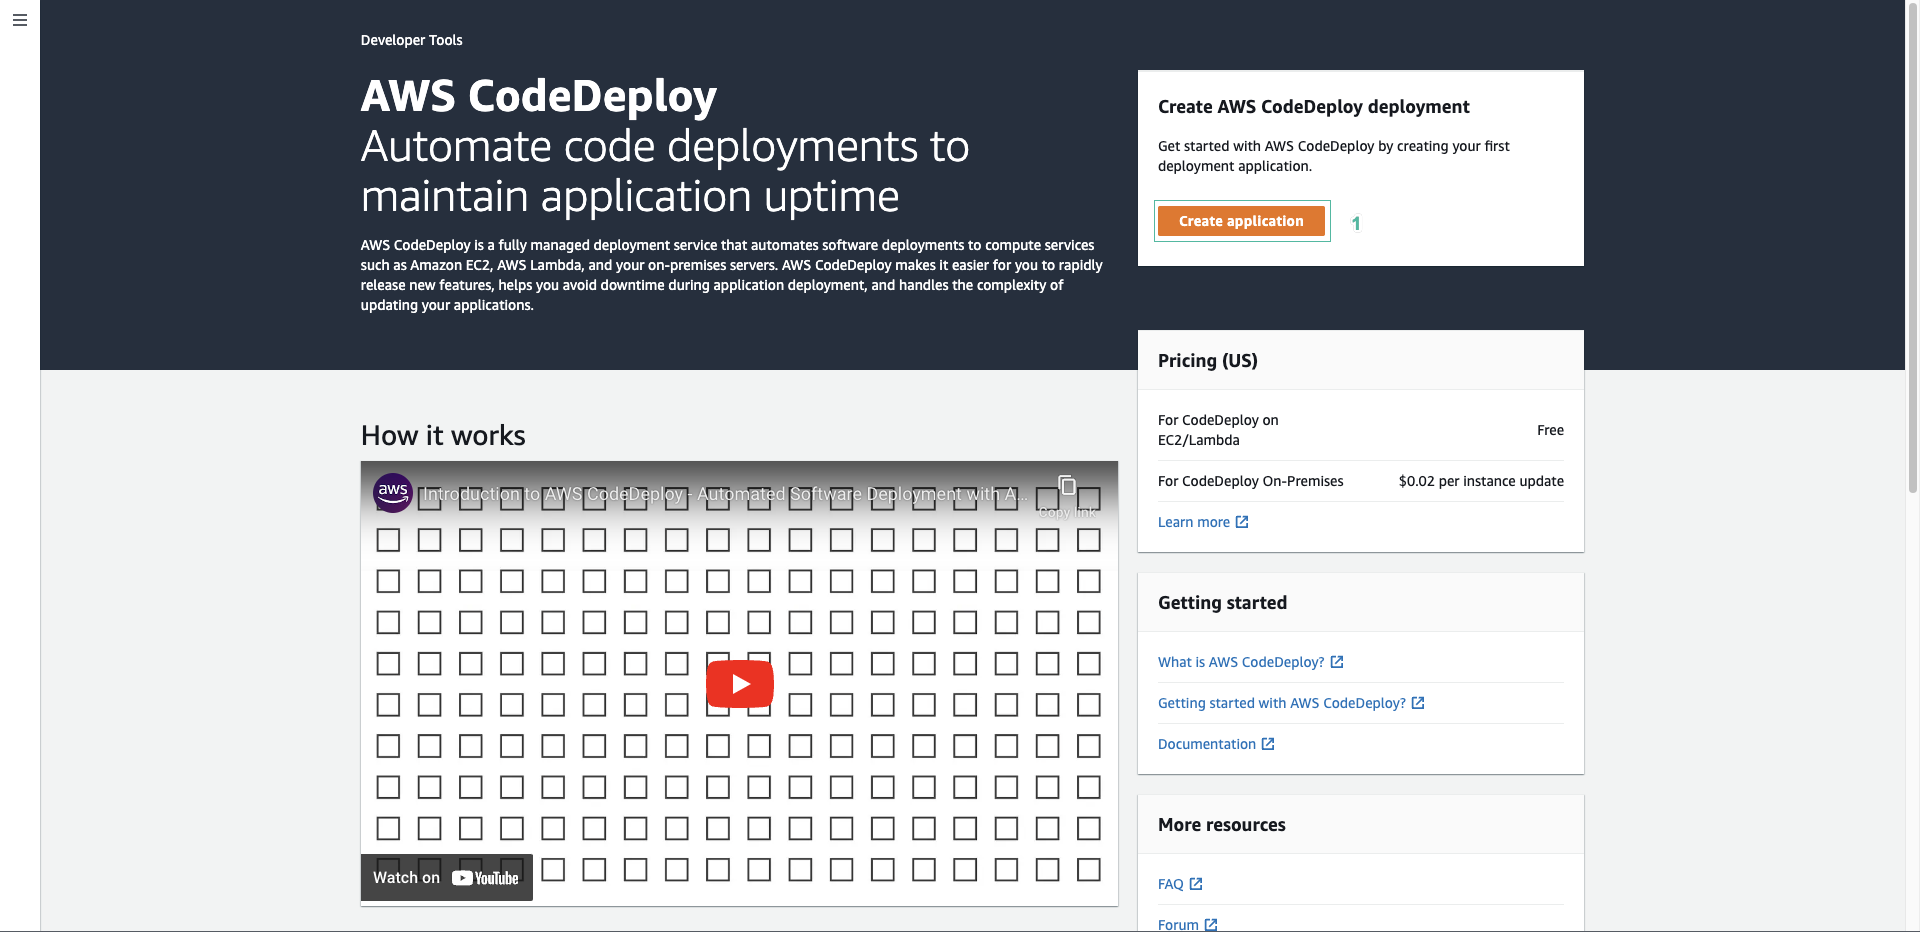The image size is (1920, 932).
Task: Click the Create application button
Action: tap(1241, 221)
